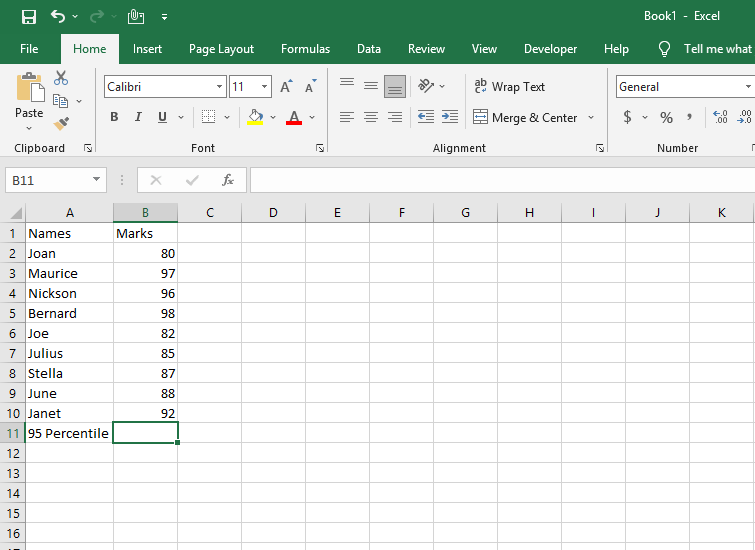The width and height of the screenshot is (755, 550).
Task: Copy the selected cell
Action: (61, 101)
